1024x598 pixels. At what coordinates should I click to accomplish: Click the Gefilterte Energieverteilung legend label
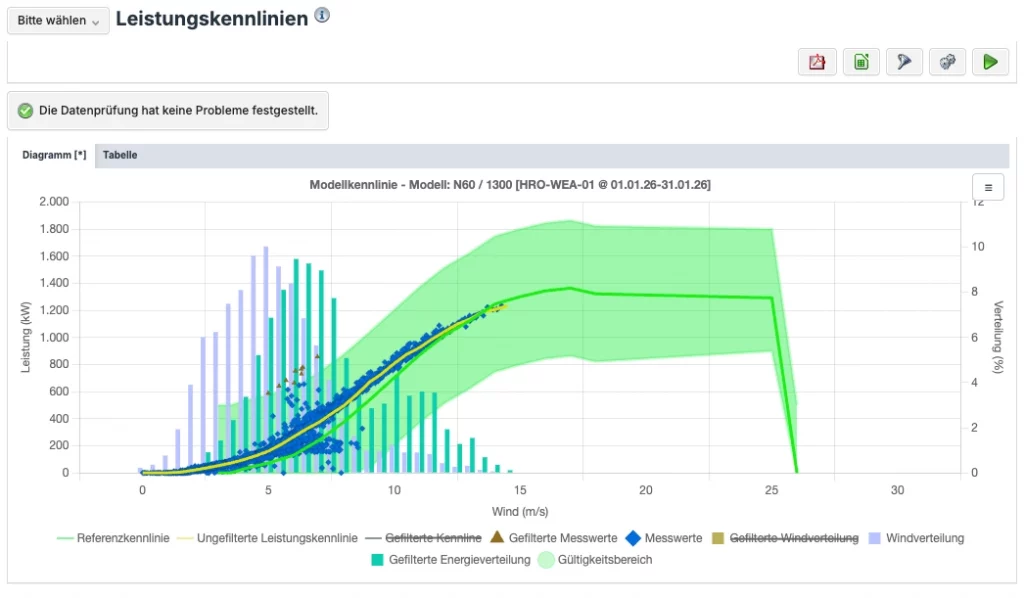[460, 560]
